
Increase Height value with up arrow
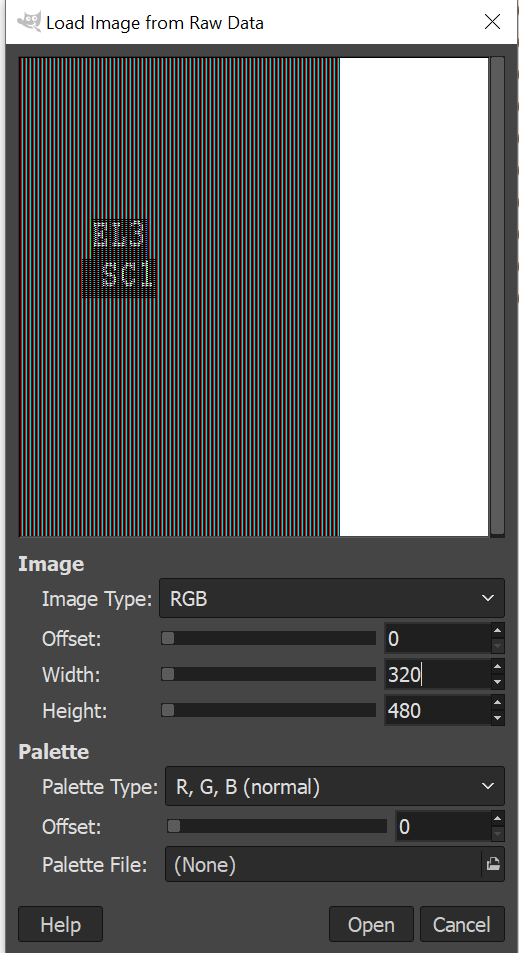point(498,703)
